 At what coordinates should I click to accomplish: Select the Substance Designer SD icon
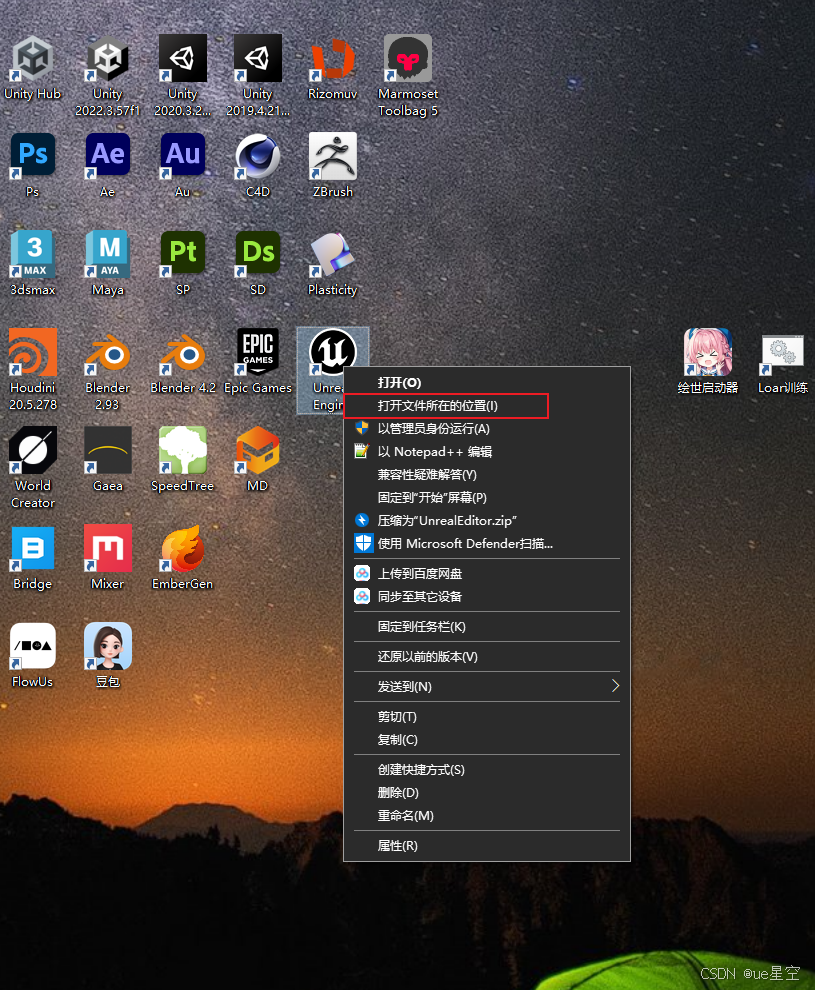point(258,263)
